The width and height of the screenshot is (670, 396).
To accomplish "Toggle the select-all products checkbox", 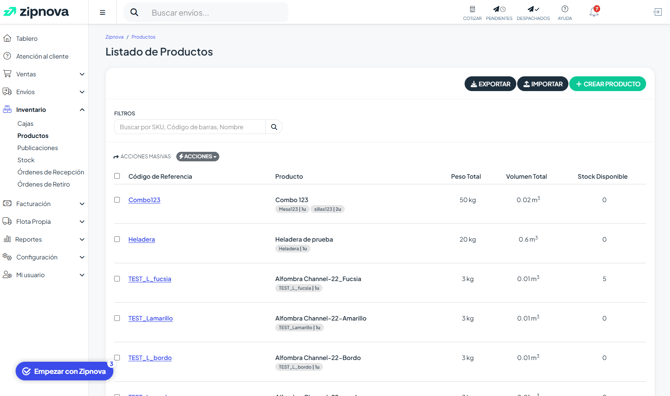I will (117, 176).
